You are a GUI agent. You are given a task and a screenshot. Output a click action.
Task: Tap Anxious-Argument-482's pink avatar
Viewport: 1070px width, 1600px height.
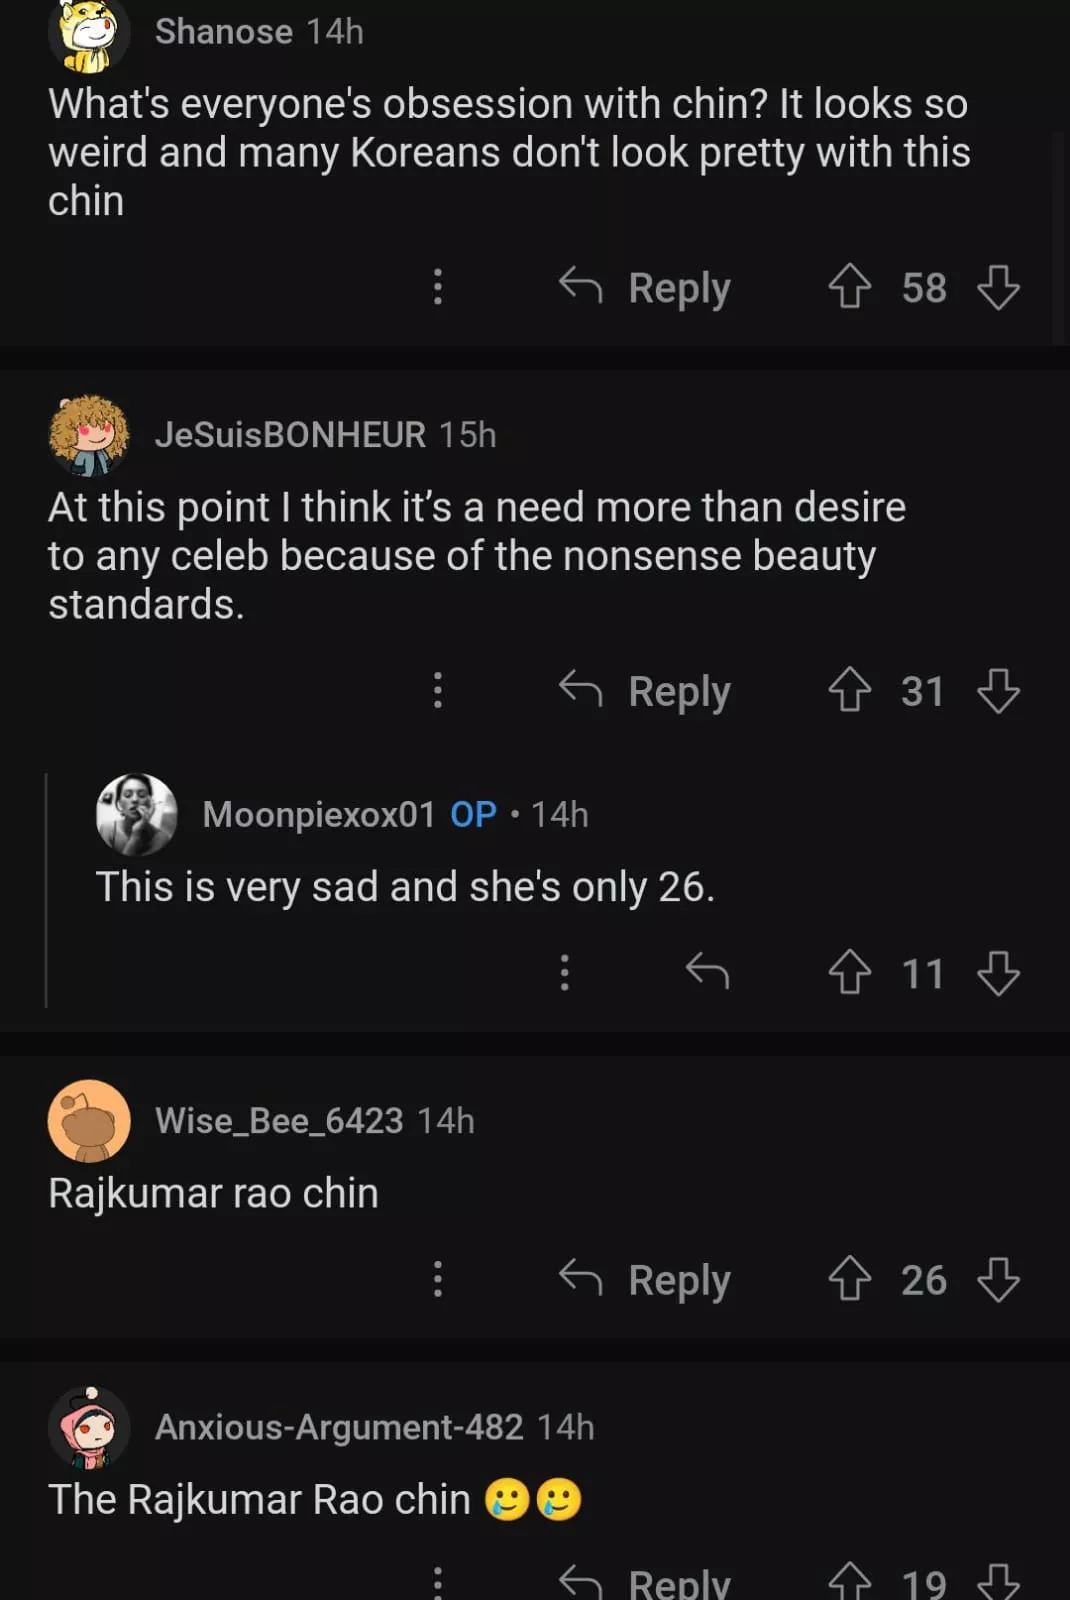[89, 1427]
